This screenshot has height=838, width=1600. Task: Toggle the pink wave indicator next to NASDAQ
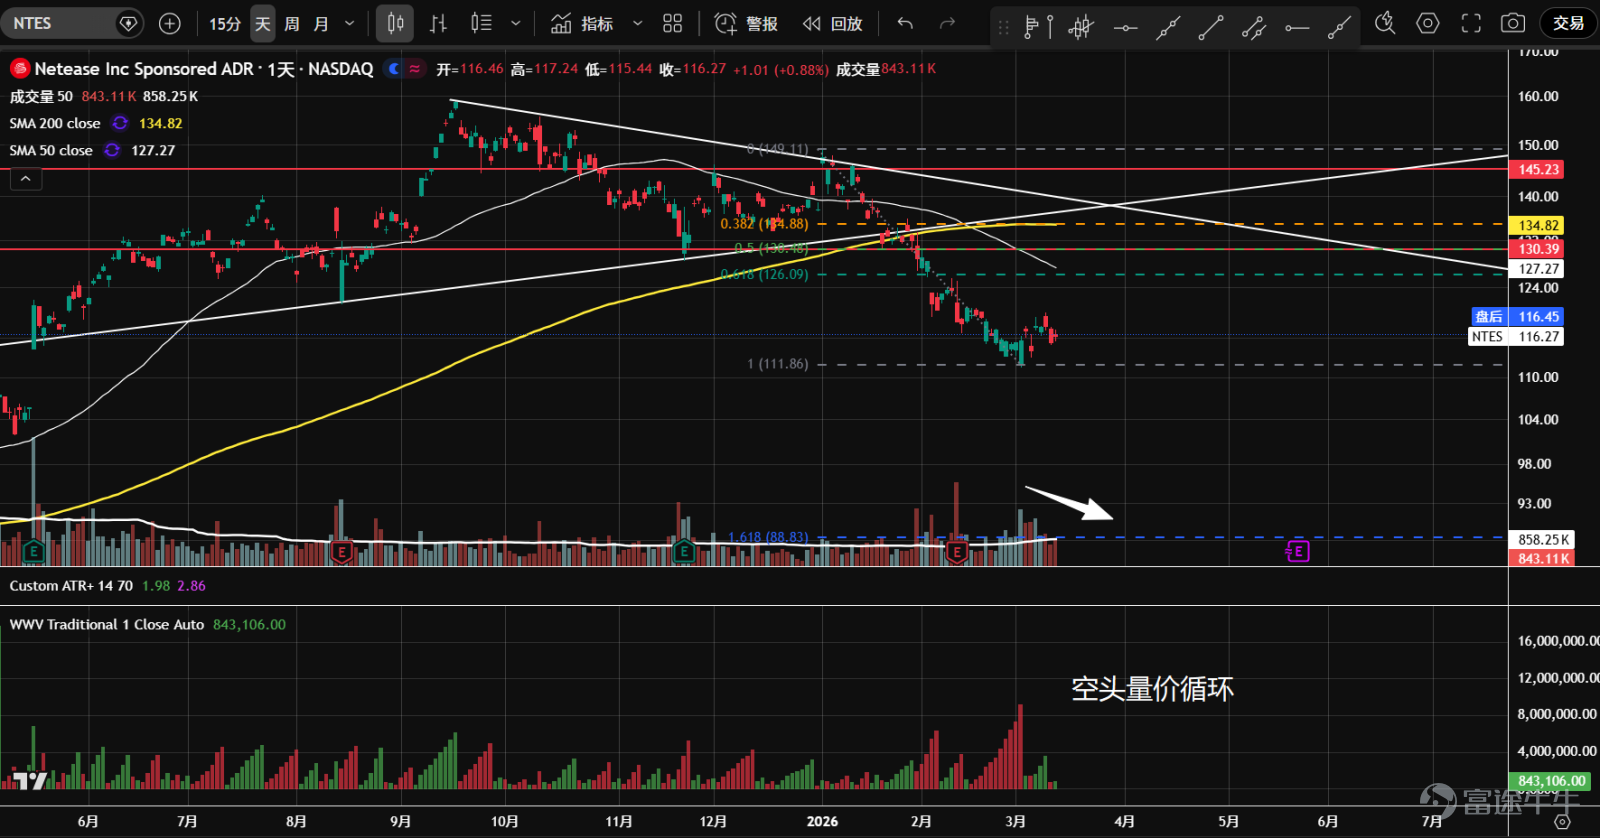click(x=415, y=69)
